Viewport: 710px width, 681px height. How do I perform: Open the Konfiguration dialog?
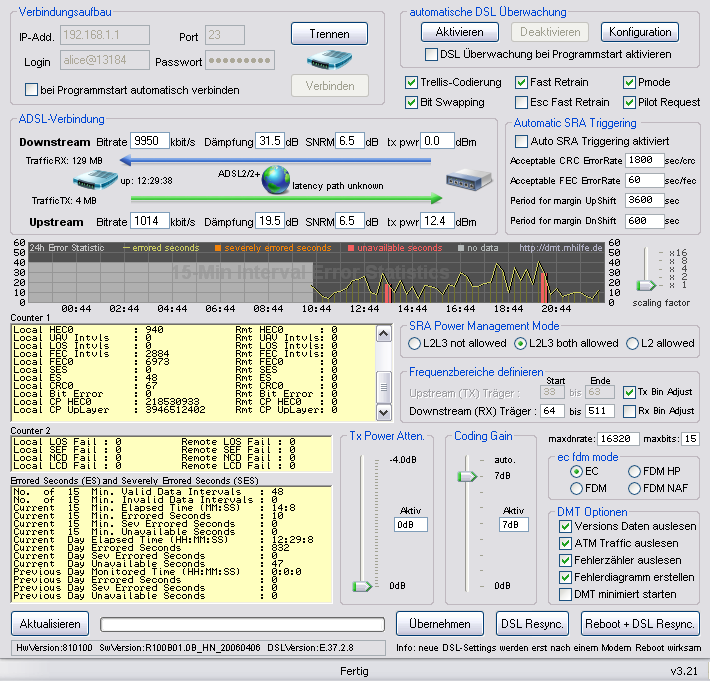point(639,32)
